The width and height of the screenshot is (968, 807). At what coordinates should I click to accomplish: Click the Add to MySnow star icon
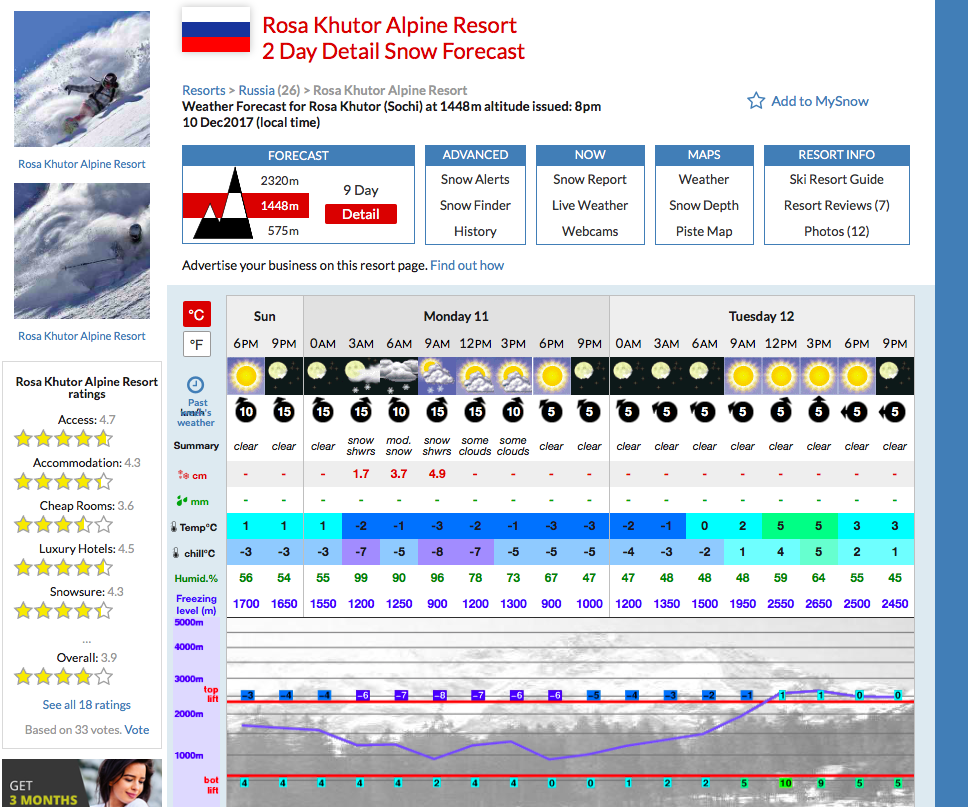756,101
